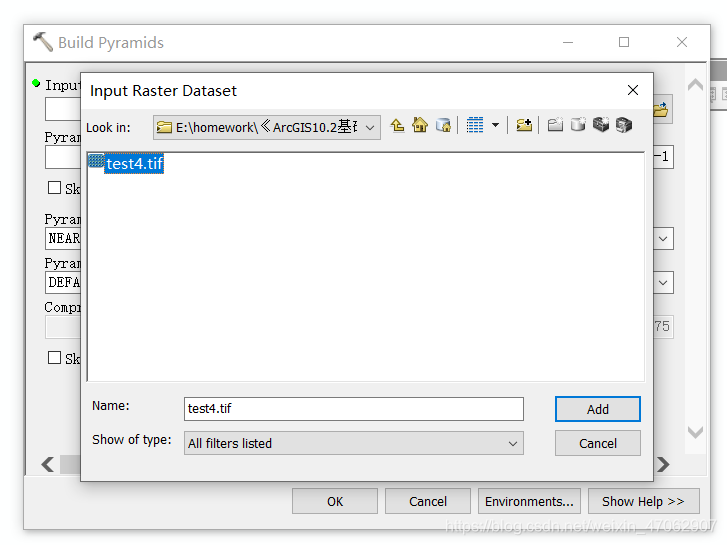Create new file geodatabase icon
Image resolution: width=727 pixels, height=545 pixels.
pos(578,125)
